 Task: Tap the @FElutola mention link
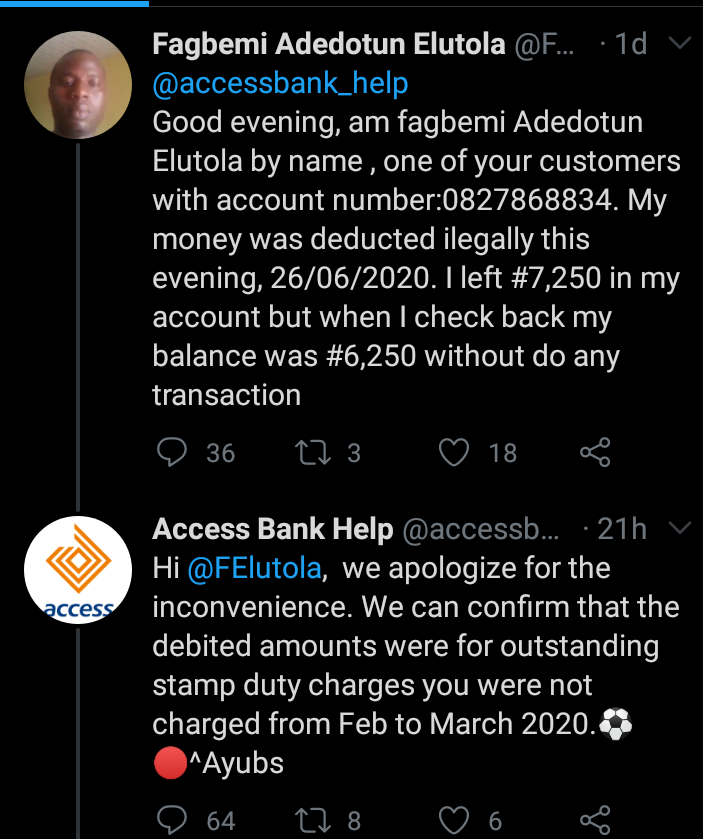255,568
